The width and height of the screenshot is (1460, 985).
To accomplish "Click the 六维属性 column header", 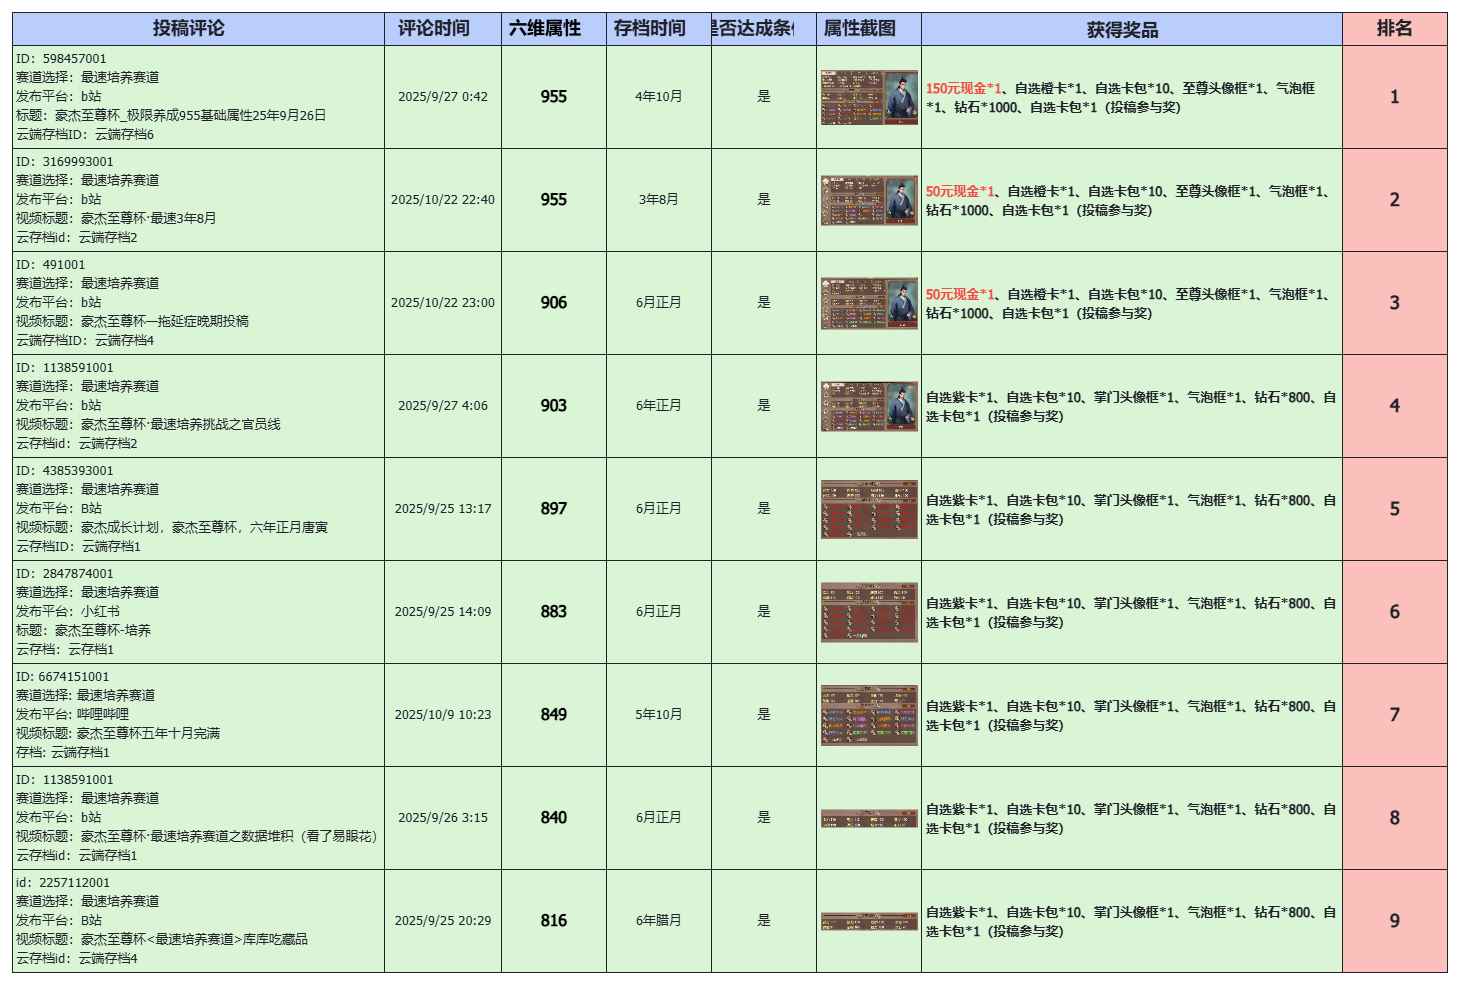I will 554,29.
